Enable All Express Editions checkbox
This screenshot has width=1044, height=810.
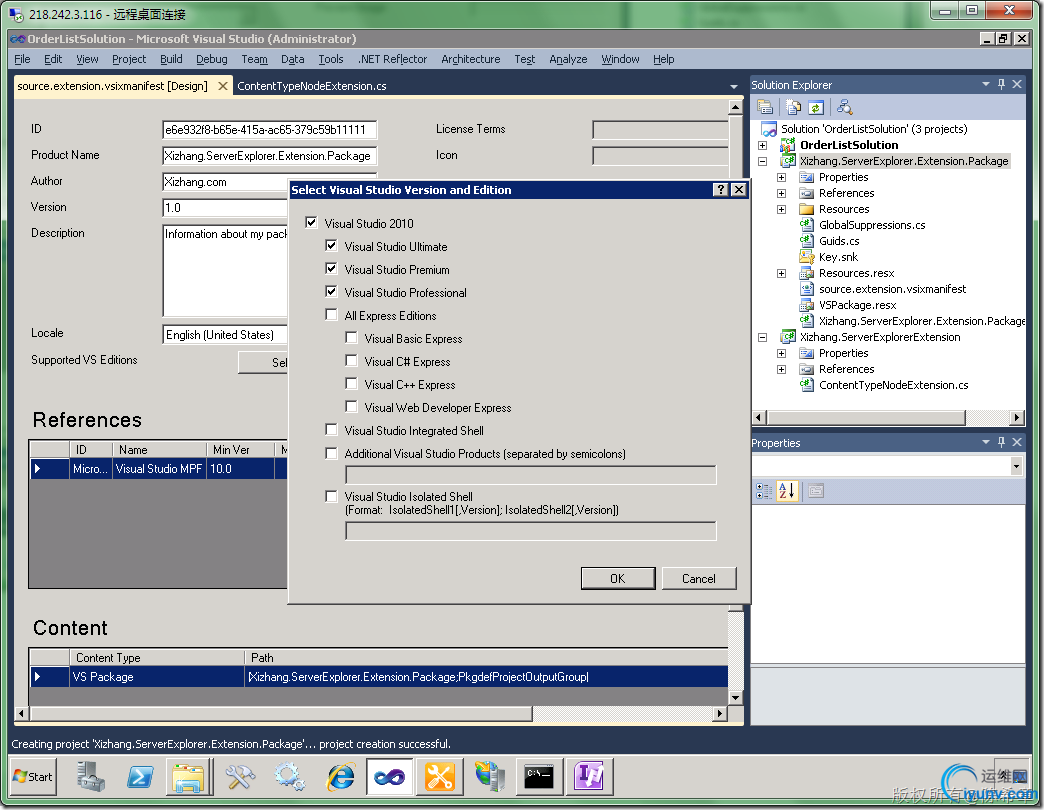pos(332,314)
